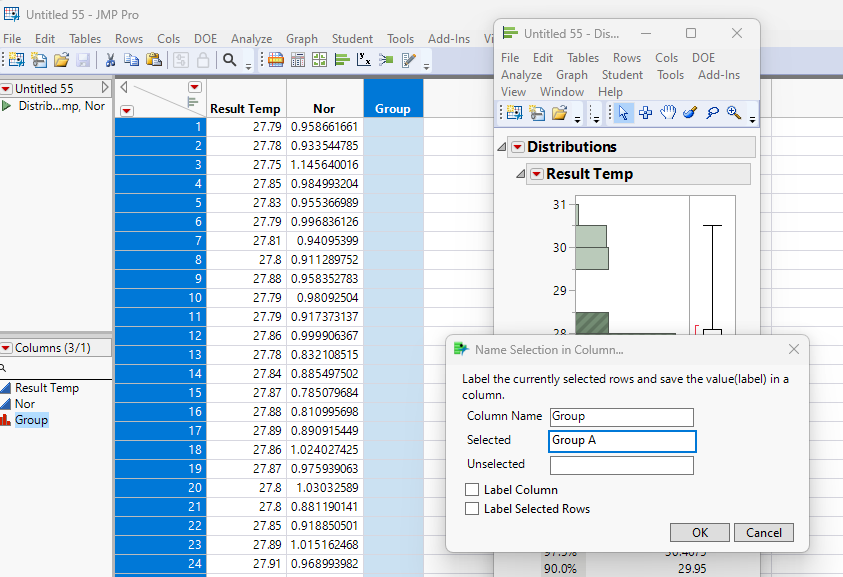Open DOE menu in main window
The width and height of the screenshot is (843, 577).
[x=205, y=39]
